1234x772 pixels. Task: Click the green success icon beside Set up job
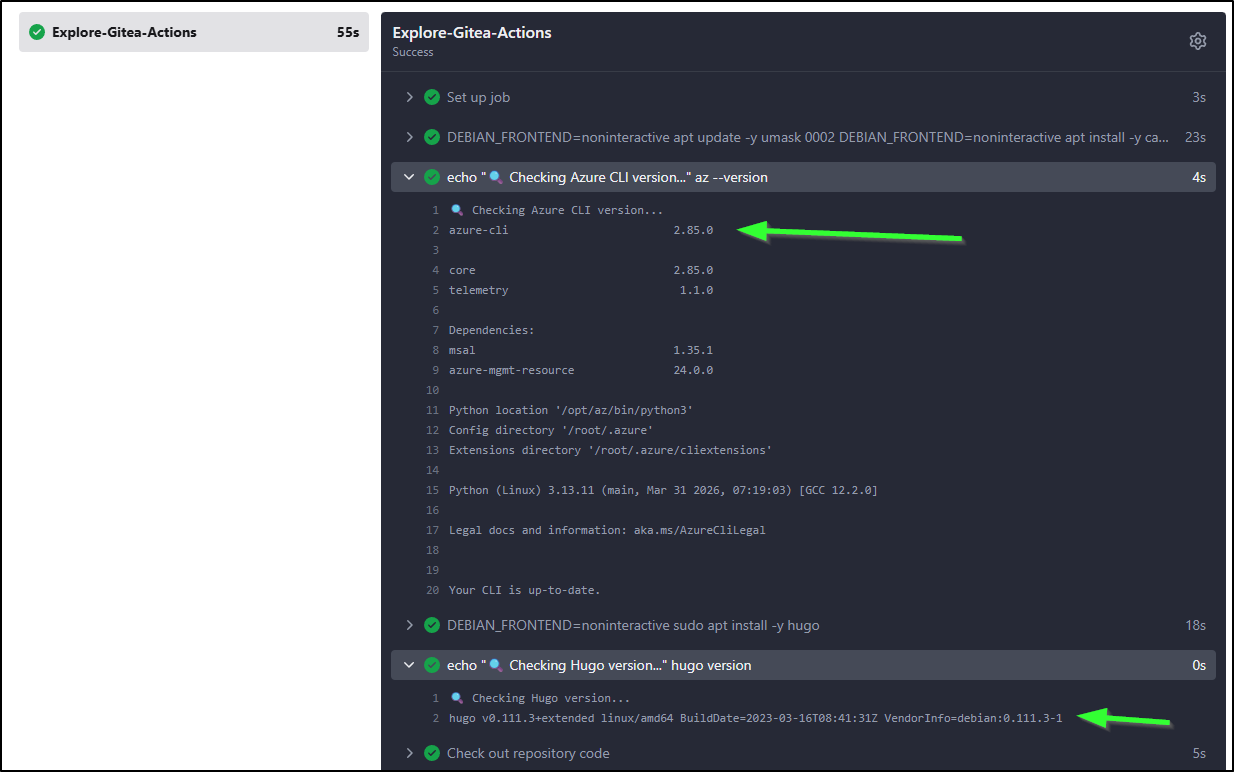click(x=432, y=97)
